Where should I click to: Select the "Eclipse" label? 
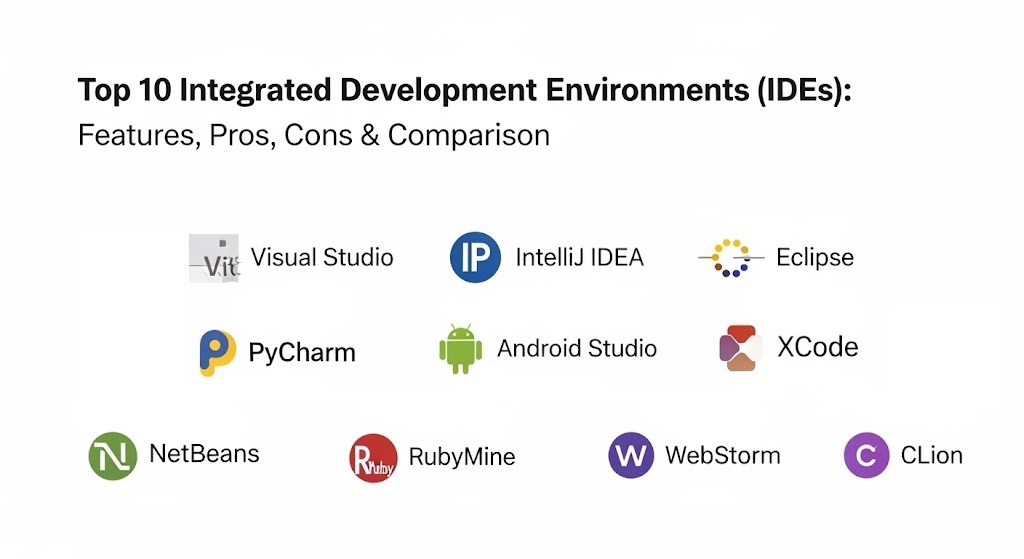coord(815,257)
